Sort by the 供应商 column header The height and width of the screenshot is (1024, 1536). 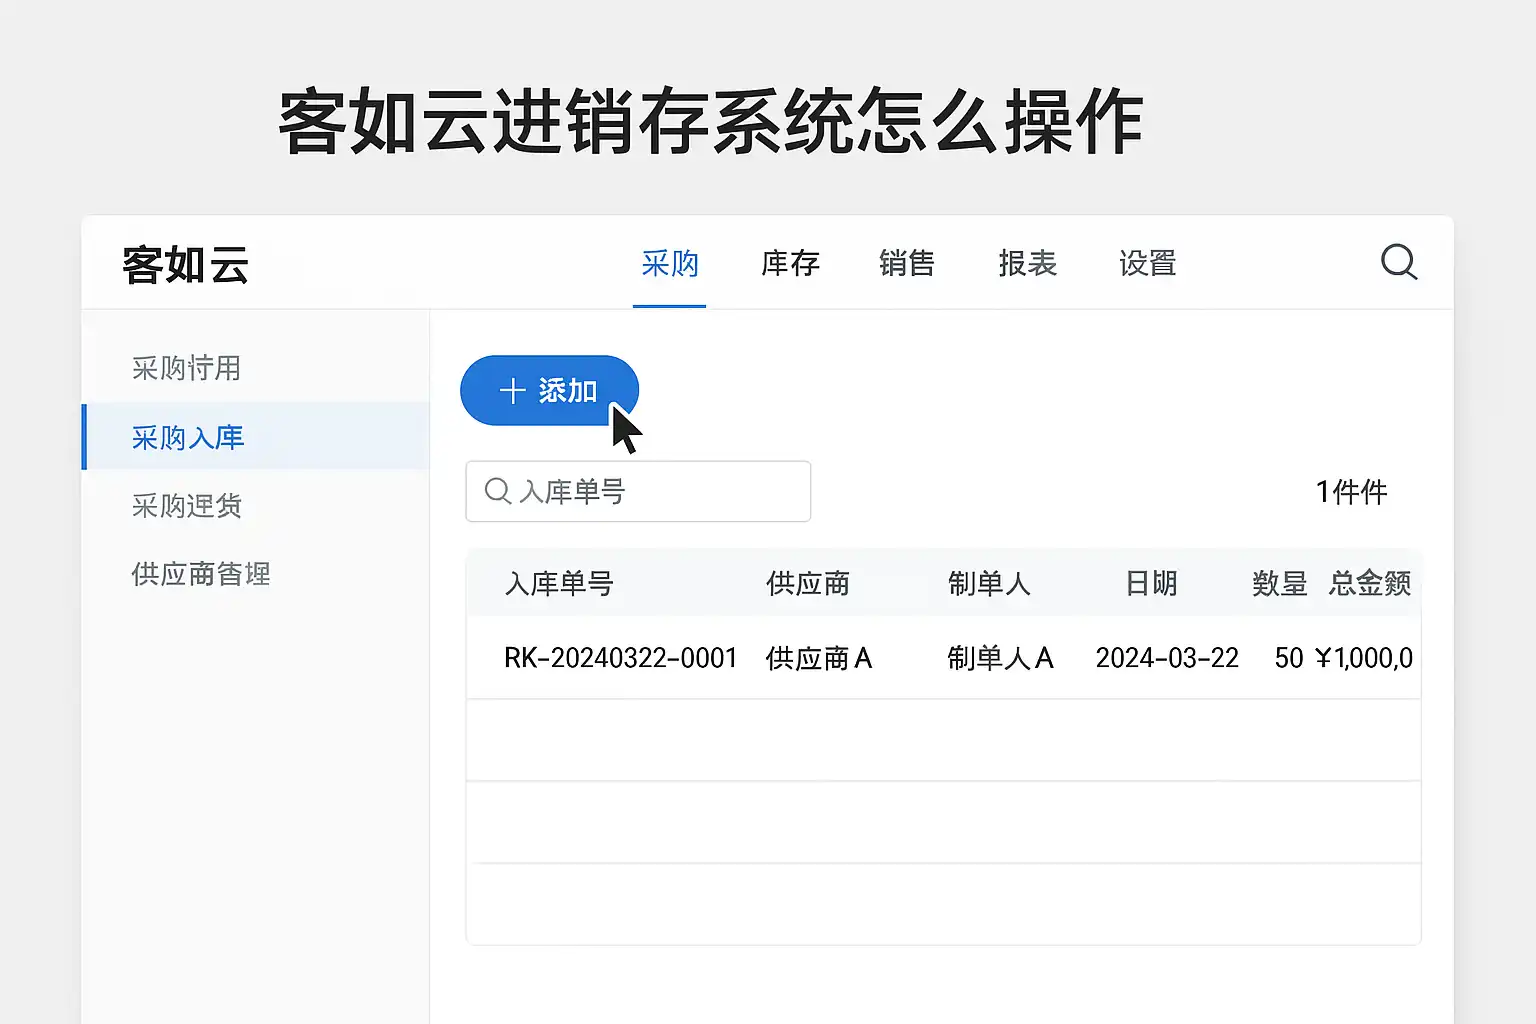pyautogui.click(x=807, y=583)
